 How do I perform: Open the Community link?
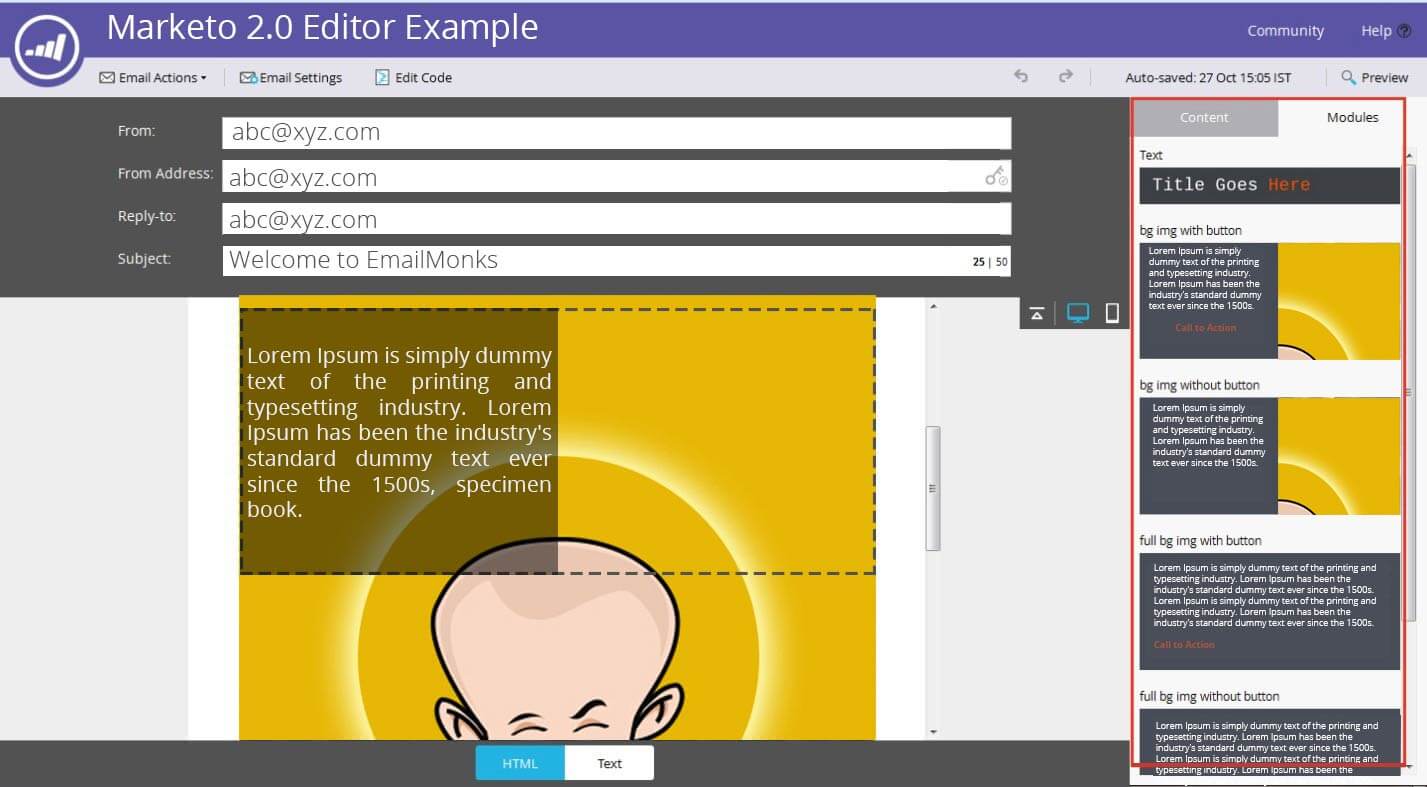1285,31
